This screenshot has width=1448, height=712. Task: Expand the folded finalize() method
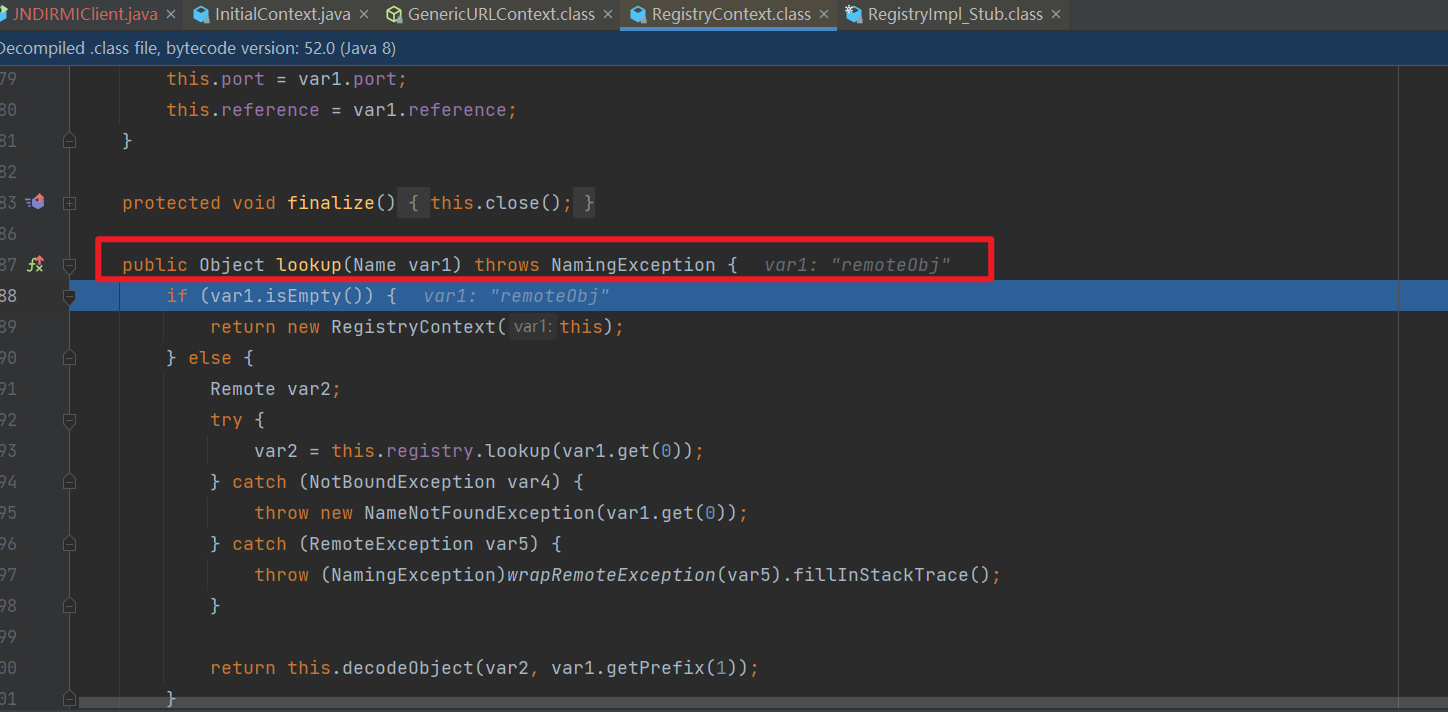tap(69, 203)
